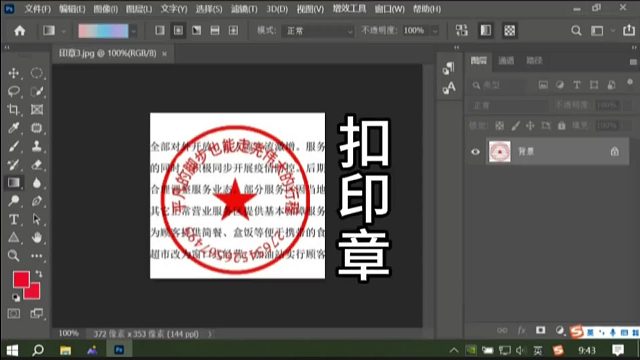The width and height of the screenshot is (640, 360).
Task: Choose the Reflected Gradient style button
Action: tap(215, 30)
